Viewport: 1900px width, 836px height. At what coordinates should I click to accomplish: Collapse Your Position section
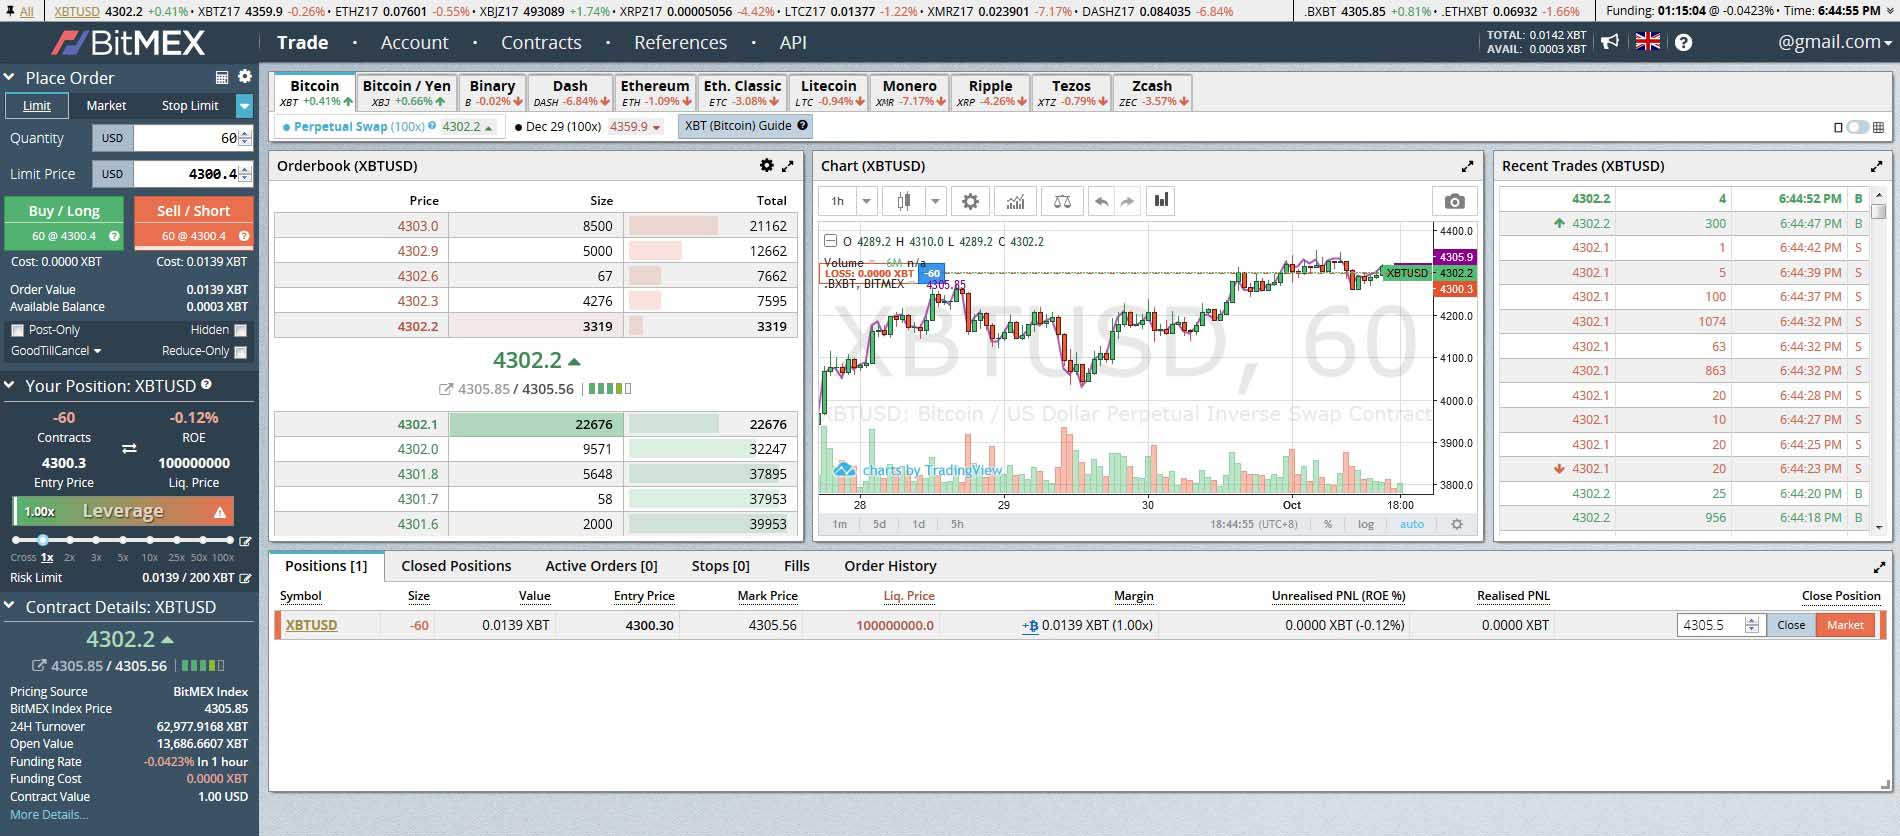(x=10, y=386)
